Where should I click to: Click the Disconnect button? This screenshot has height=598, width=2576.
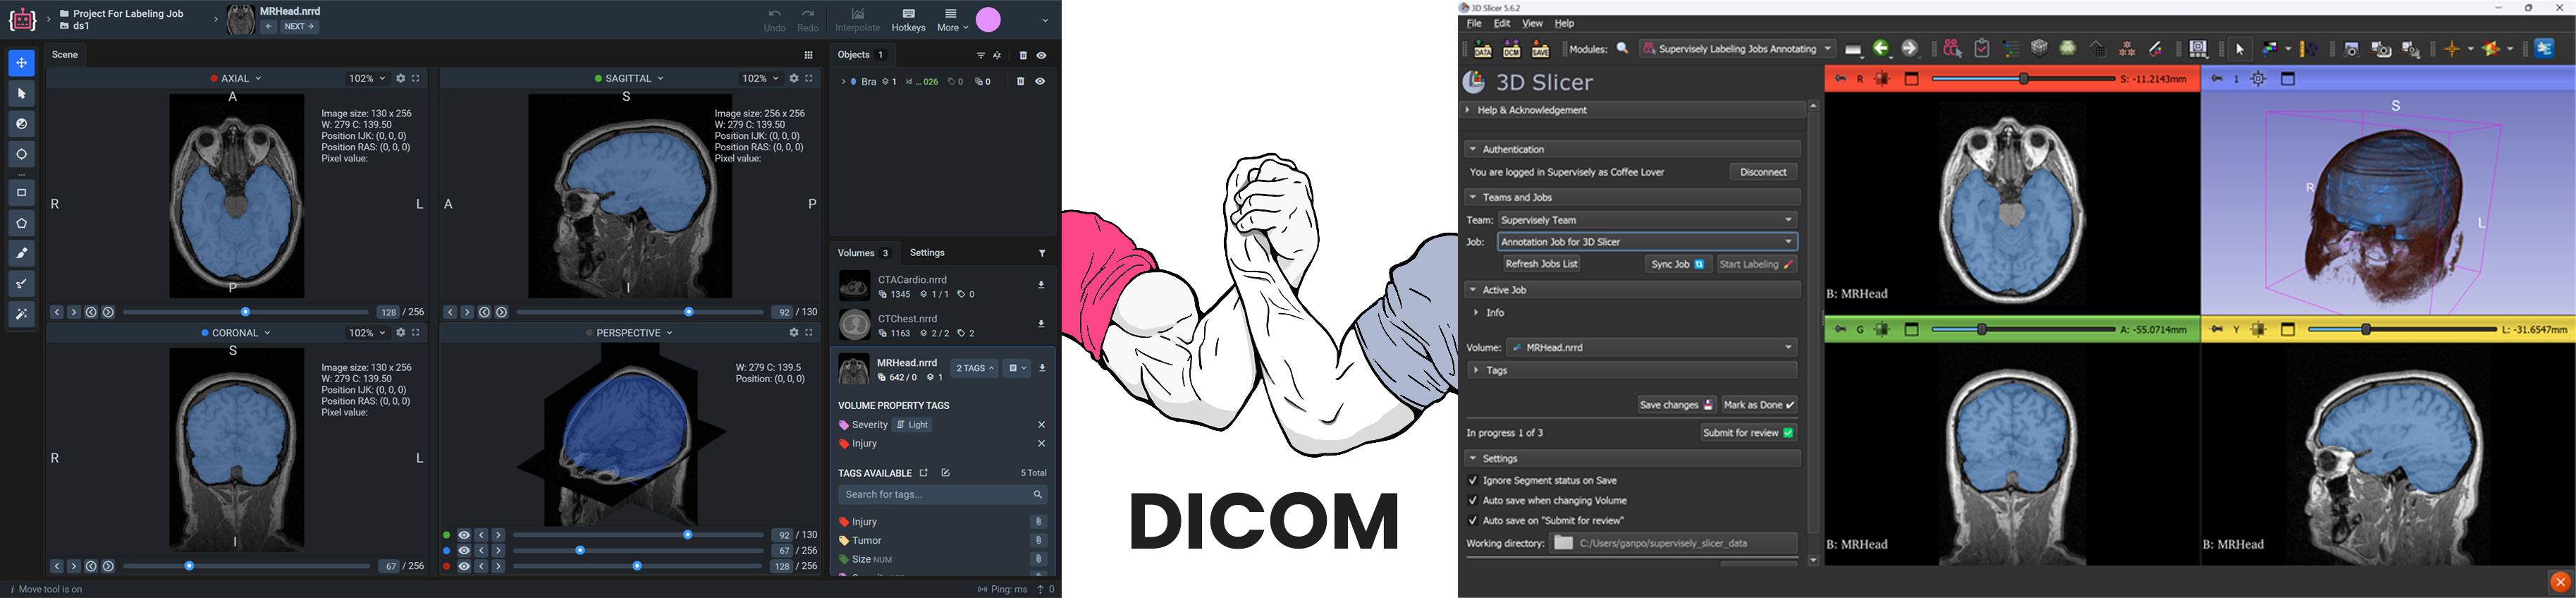[1763, 172]
